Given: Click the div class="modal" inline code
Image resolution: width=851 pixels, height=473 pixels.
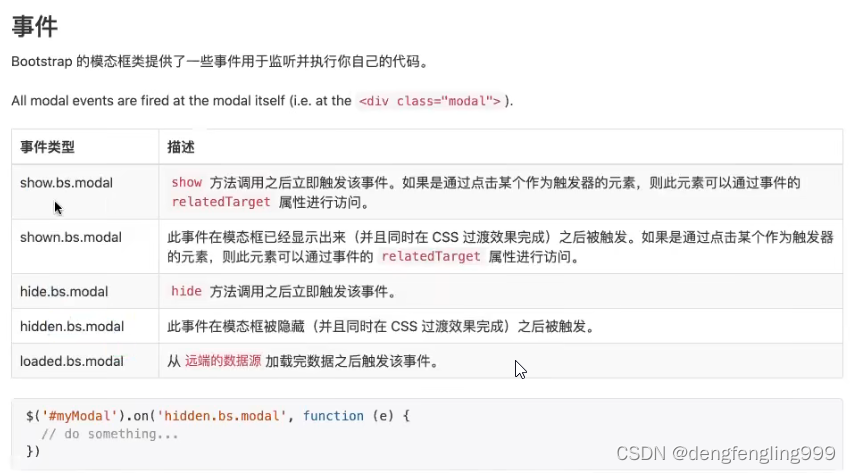Looking at the screenshot, I should (x=430, y=101).
